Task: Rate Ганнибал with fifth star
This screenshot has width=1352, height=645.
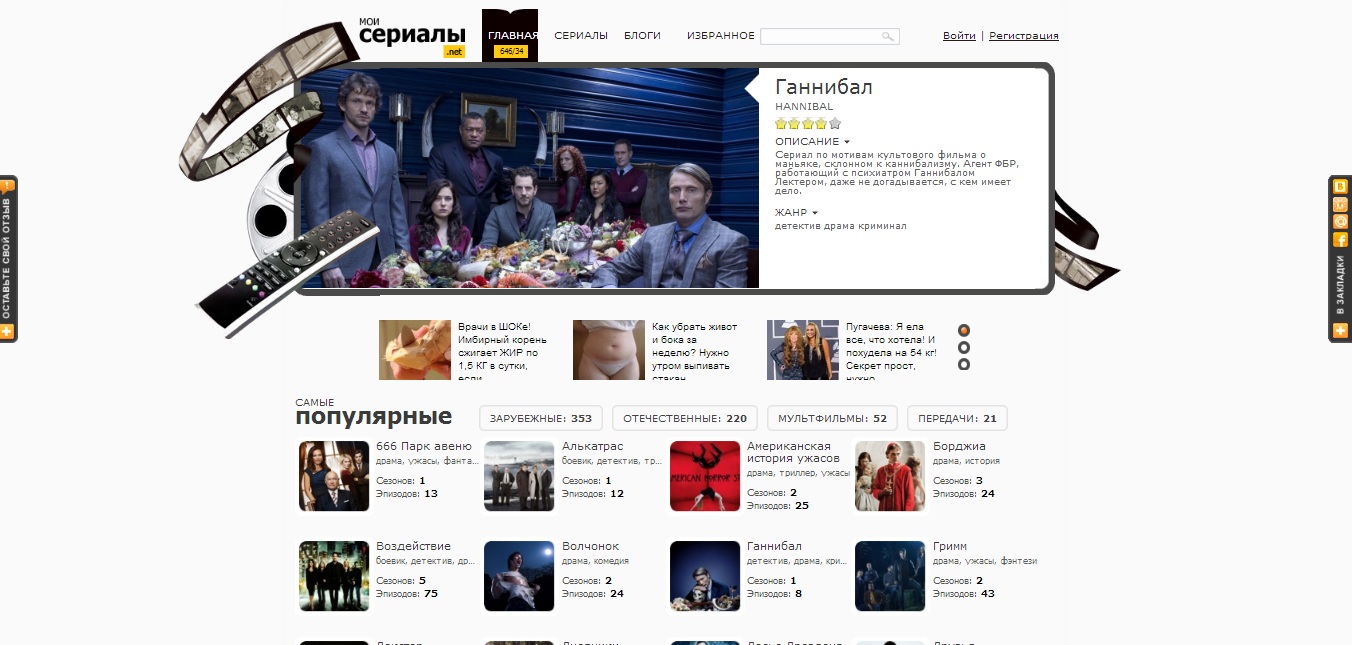Action: 835,124
